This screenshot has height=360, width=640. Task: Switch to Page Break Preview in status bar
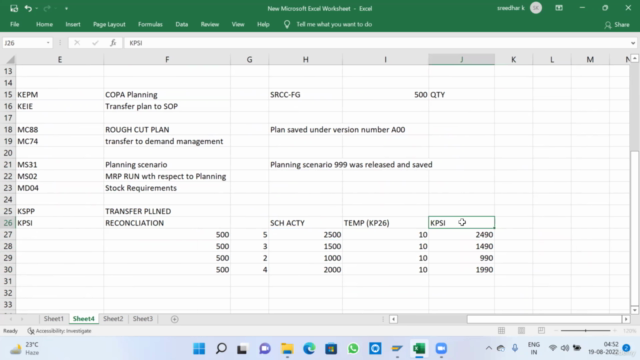[541, 331]
